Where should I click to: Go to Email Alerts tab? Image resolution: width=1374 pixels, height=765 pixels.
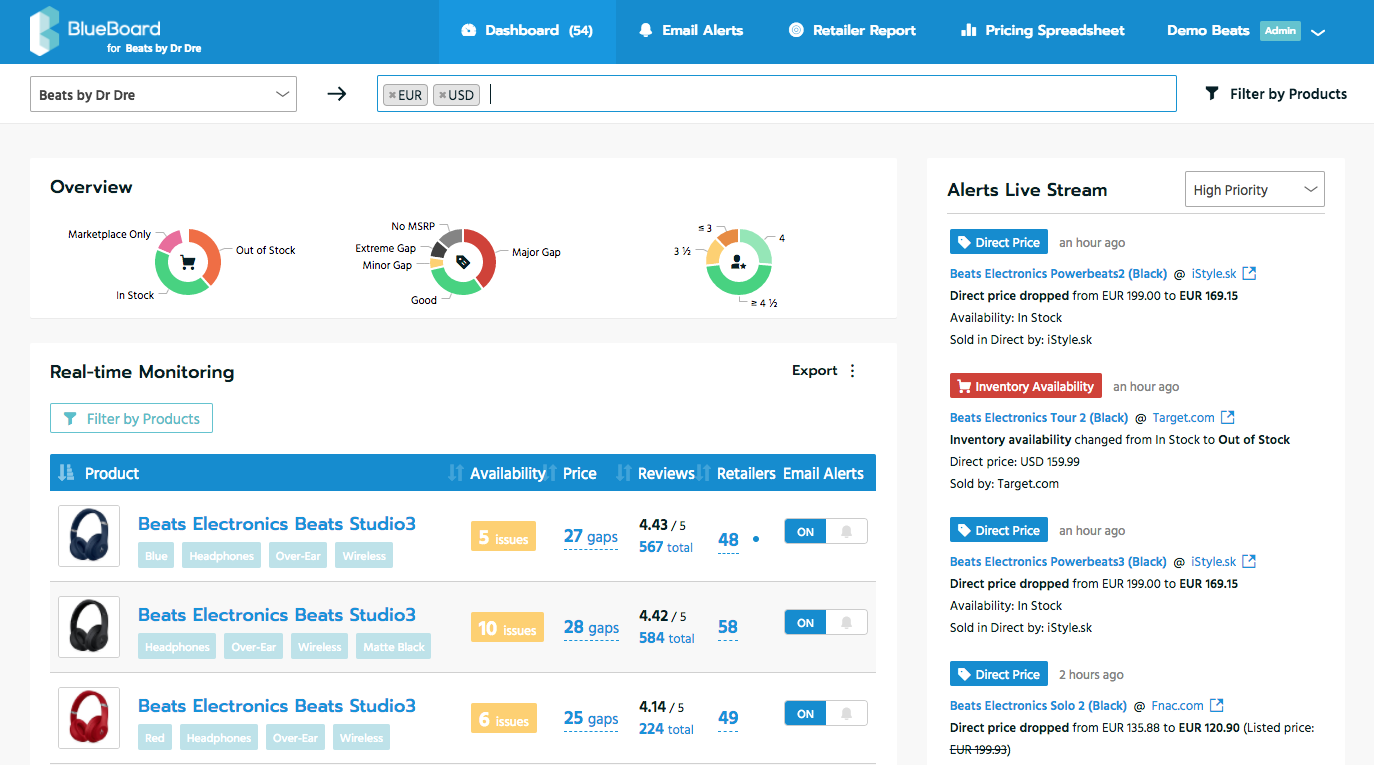(691, 31)
